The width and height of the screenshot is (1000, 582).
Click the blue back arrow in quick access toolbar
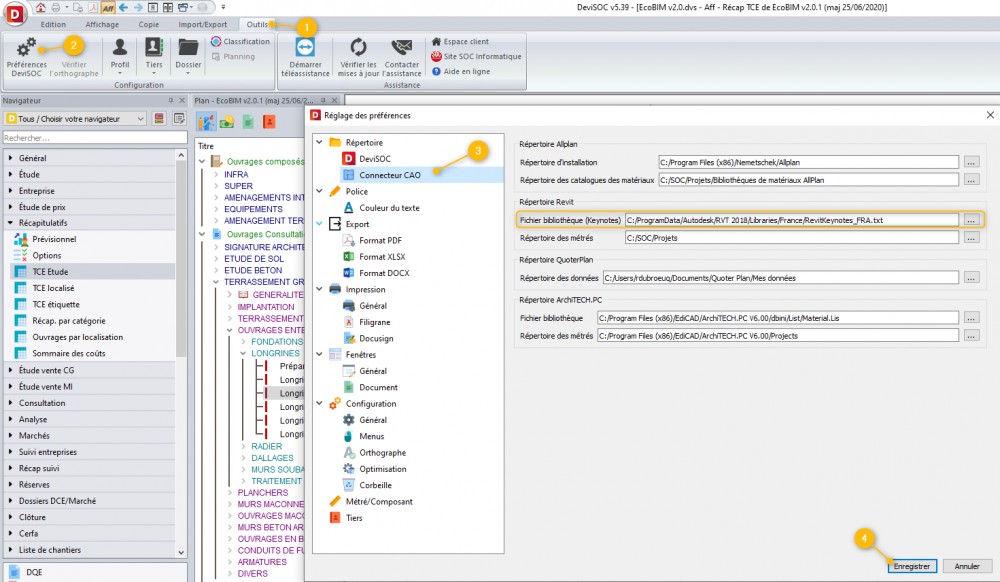pyautogui.click(x=124, y=8)
